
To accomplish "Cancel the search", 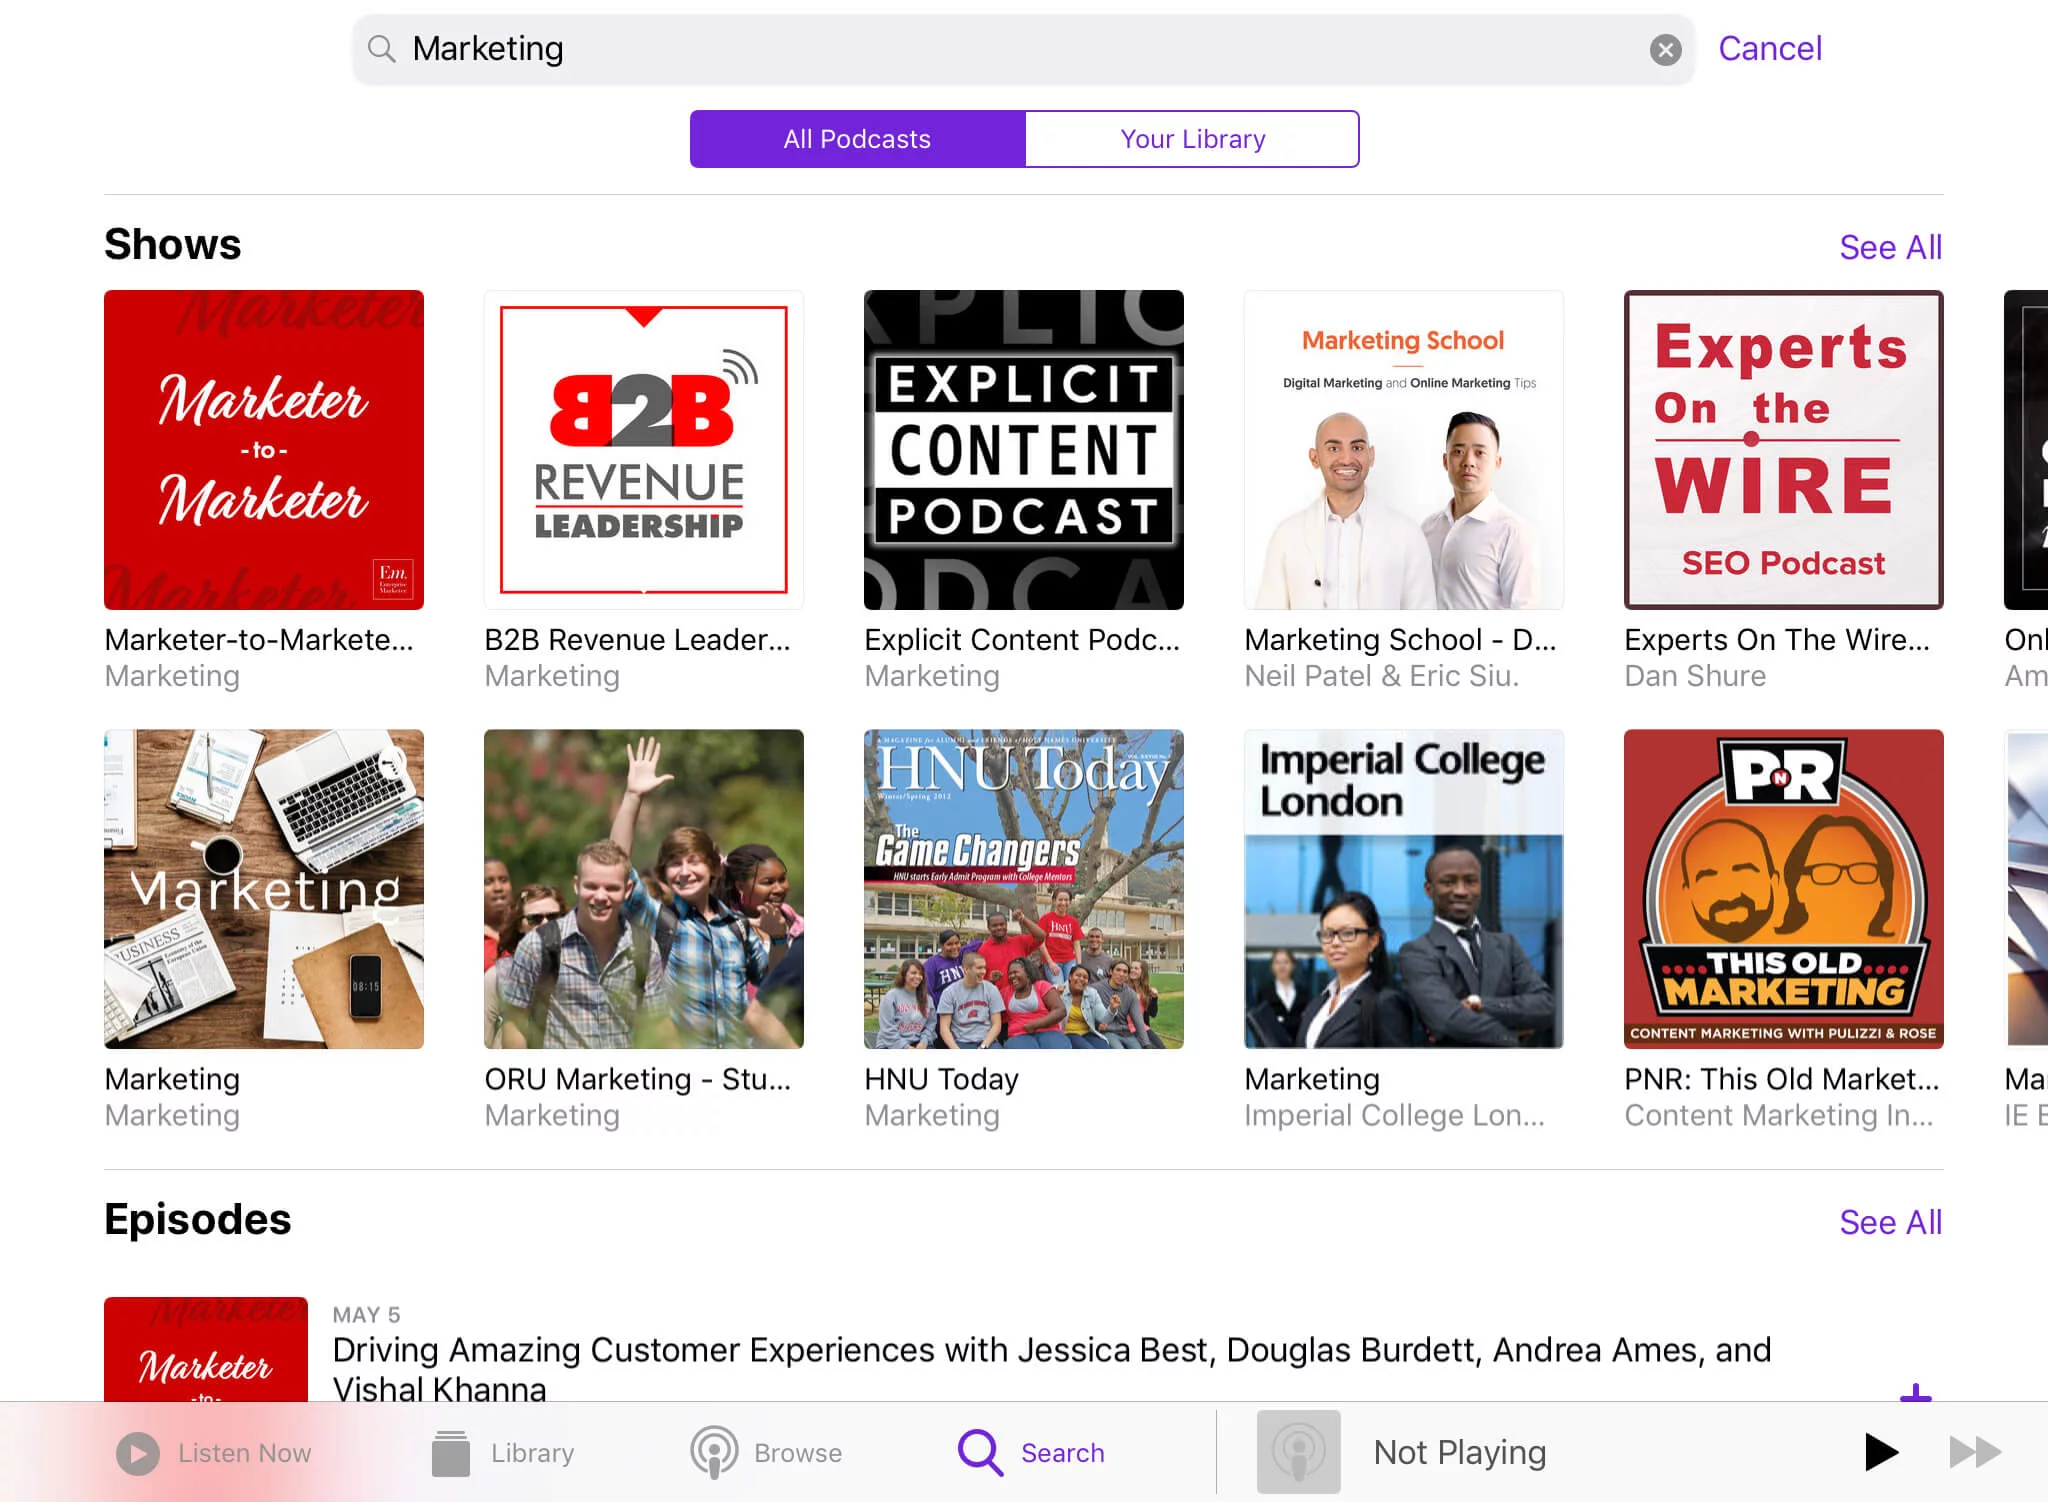I will (1769, 48).
